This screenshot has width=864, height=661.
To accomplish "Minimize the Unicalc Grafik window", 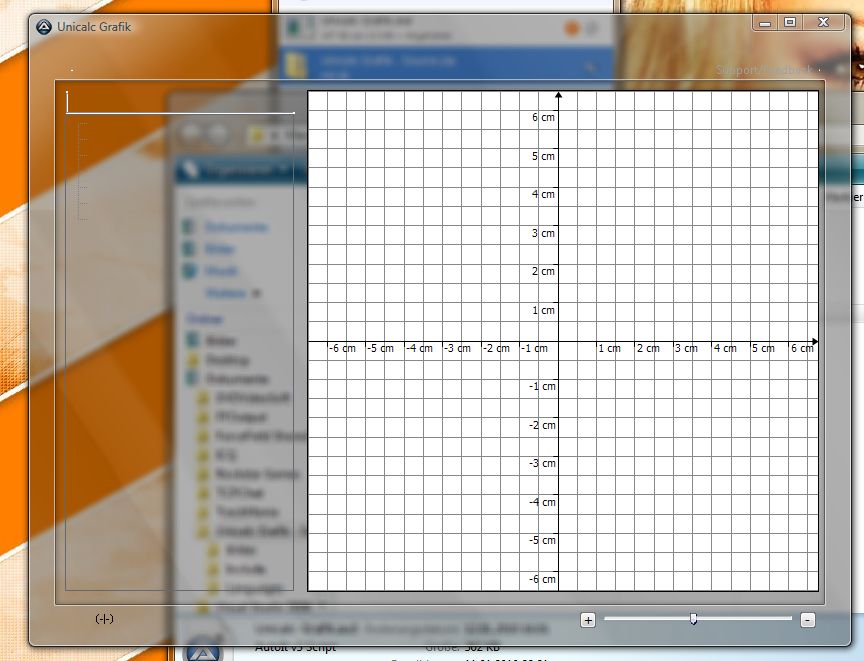I will pyautogui.click(x=765, y=22).
